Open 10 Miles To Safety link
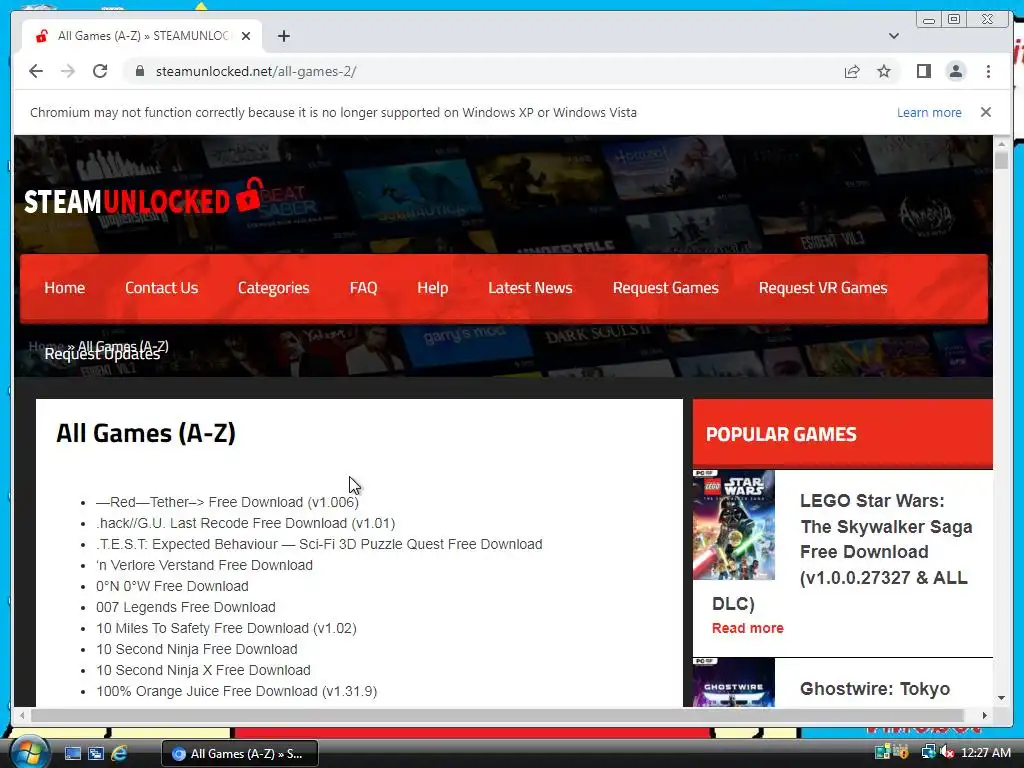This screenshot has height=768, width=1024. 226,628
